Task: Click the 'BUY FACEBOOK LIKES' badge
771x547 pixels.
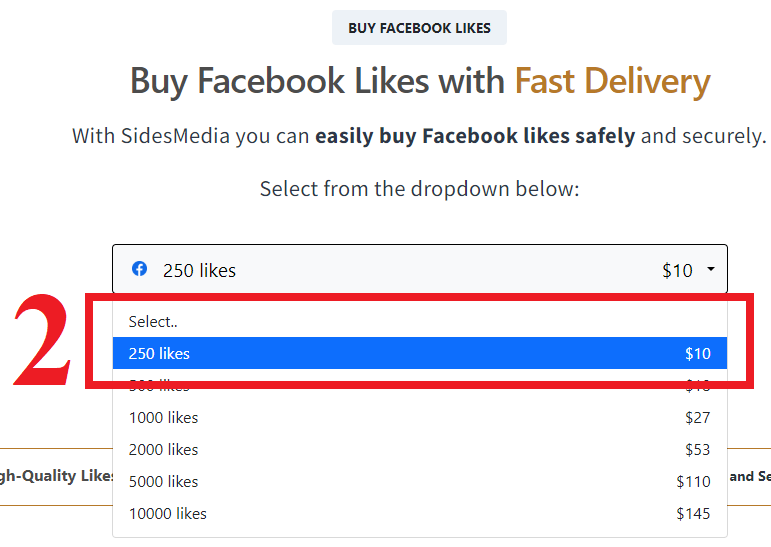Action: tap(419, 28)
